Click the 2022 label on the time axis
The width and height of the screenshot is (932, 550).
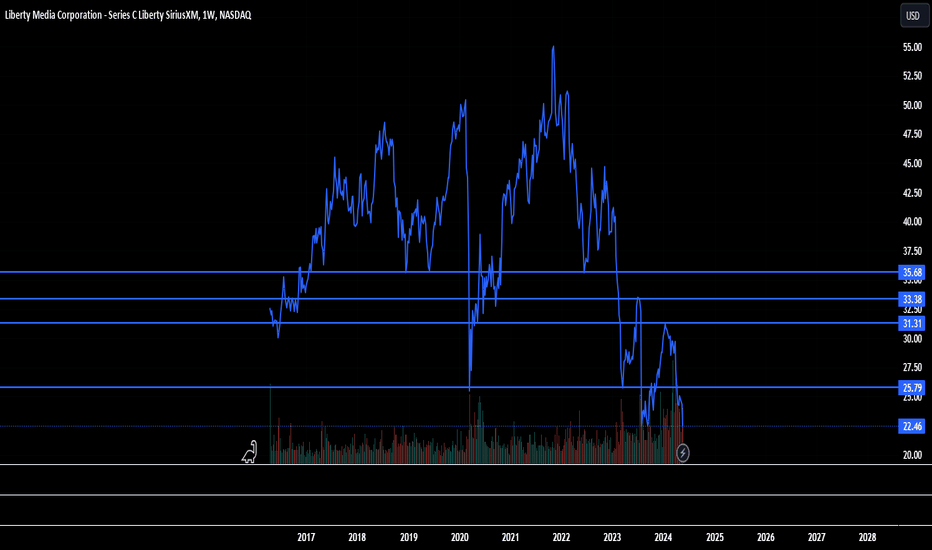click(x=561, y=537)
